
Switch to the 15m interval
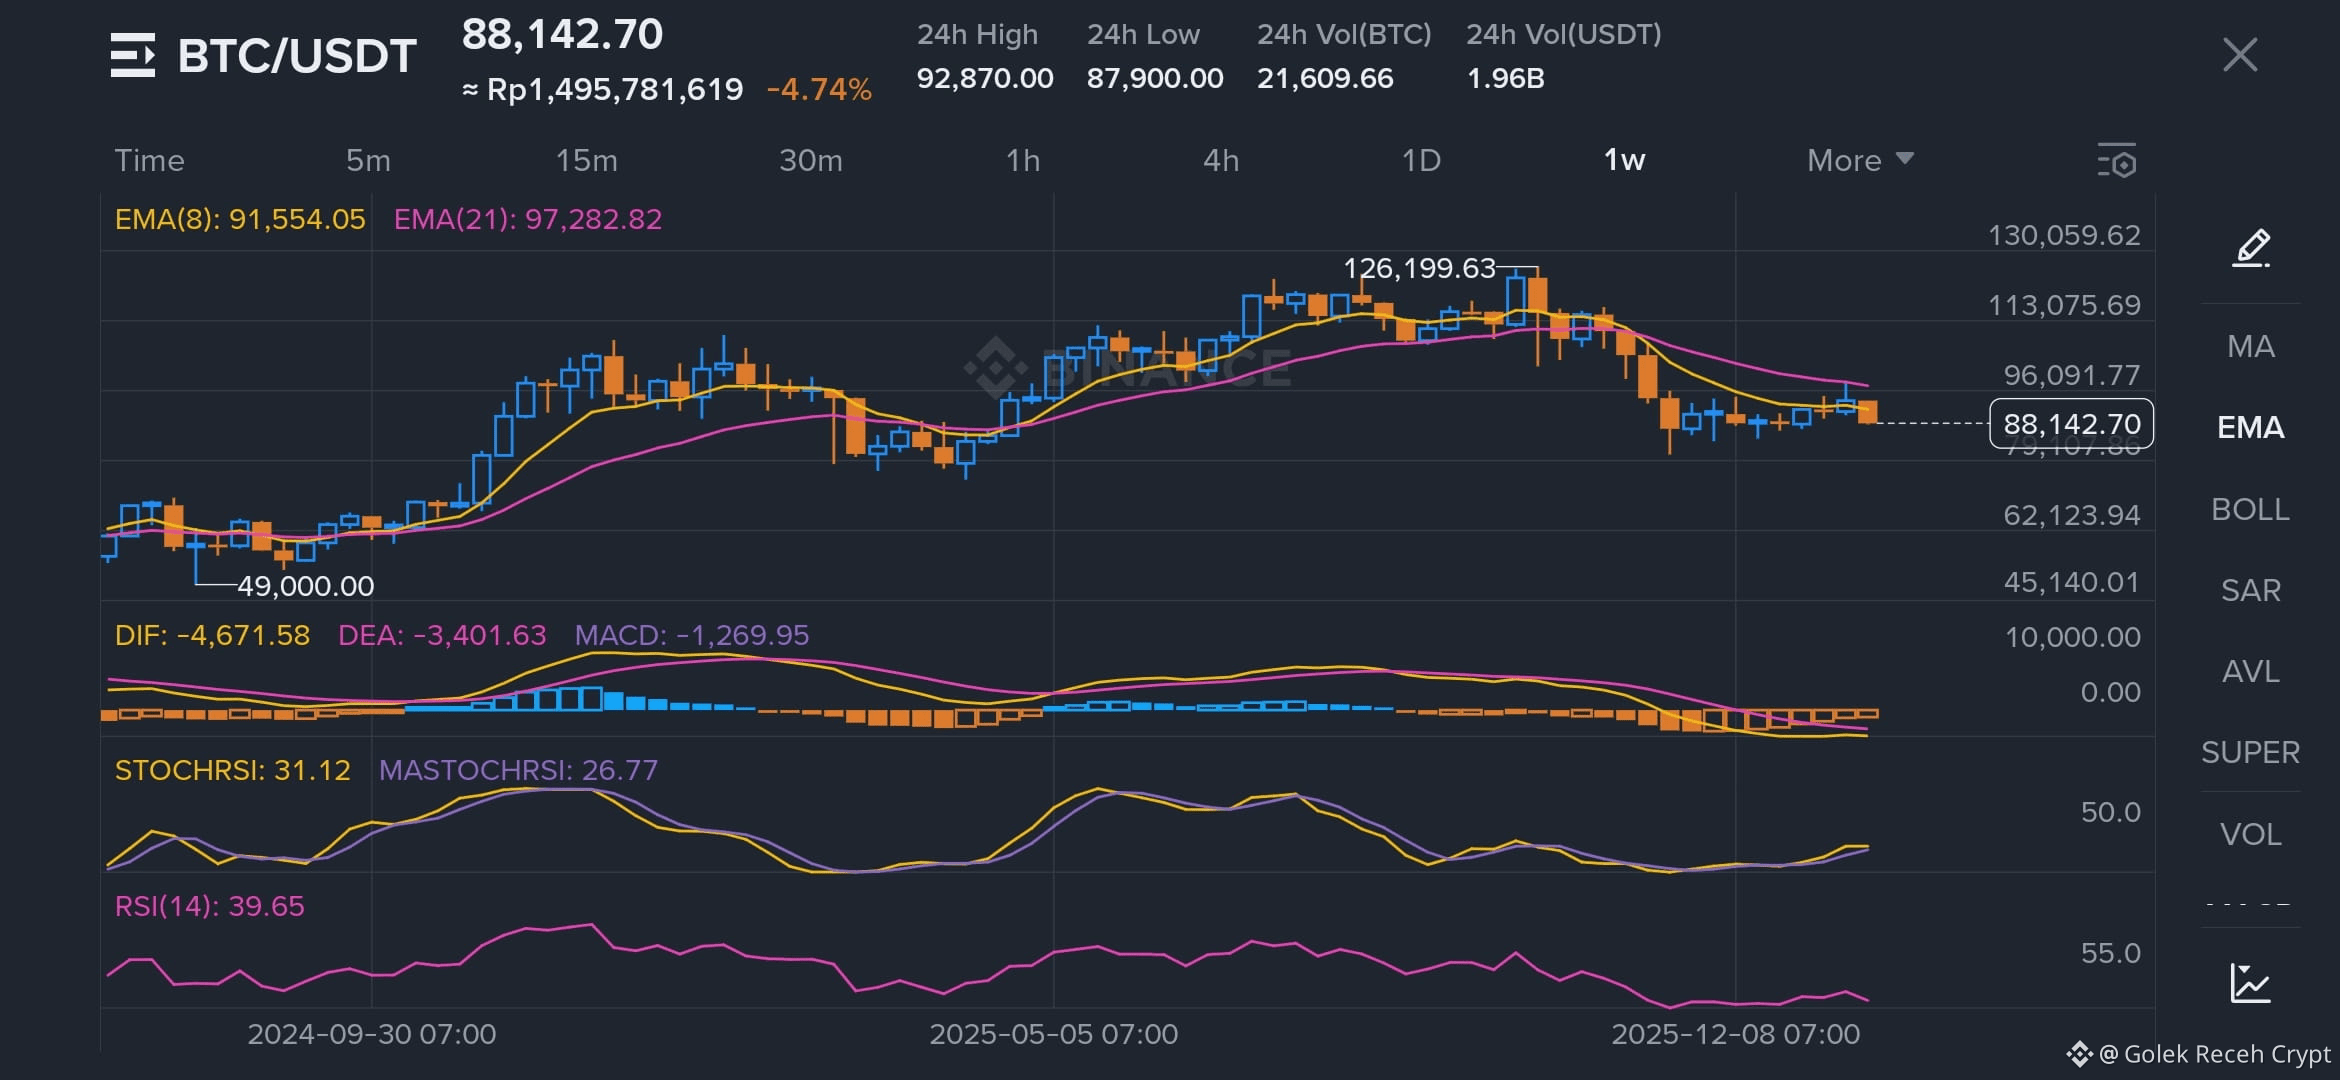tap(586, 160)
